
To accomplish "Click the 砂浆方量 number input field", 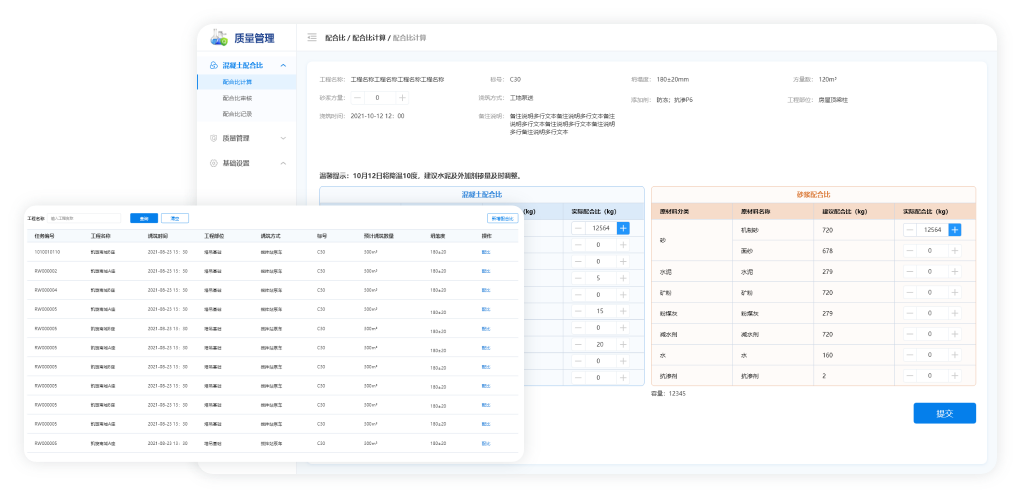I will pos(380,98).
